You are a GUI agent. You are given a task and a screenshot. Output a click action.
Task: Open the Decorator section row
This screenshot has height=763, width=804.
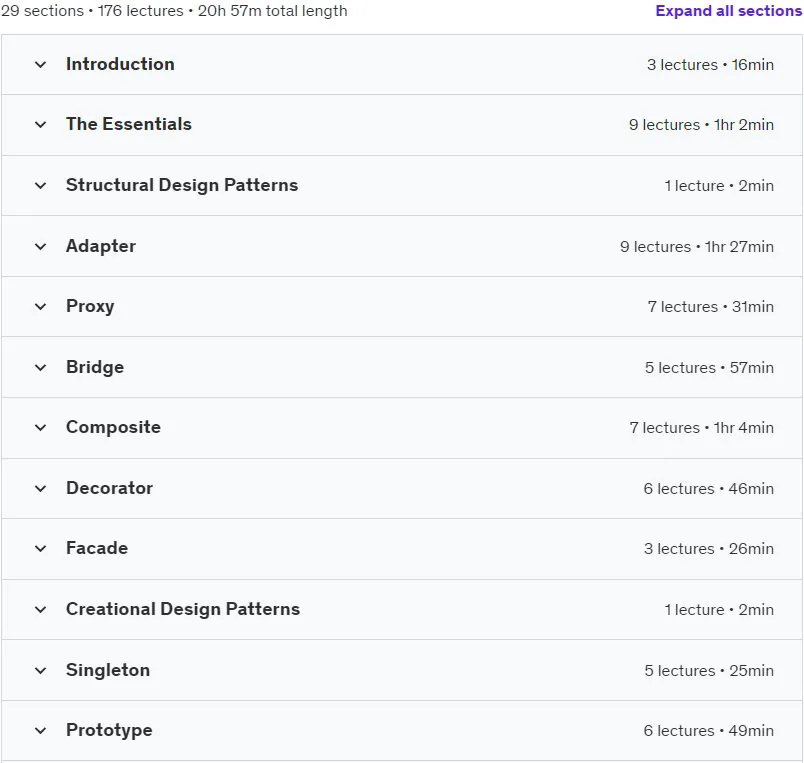point(402,489)
